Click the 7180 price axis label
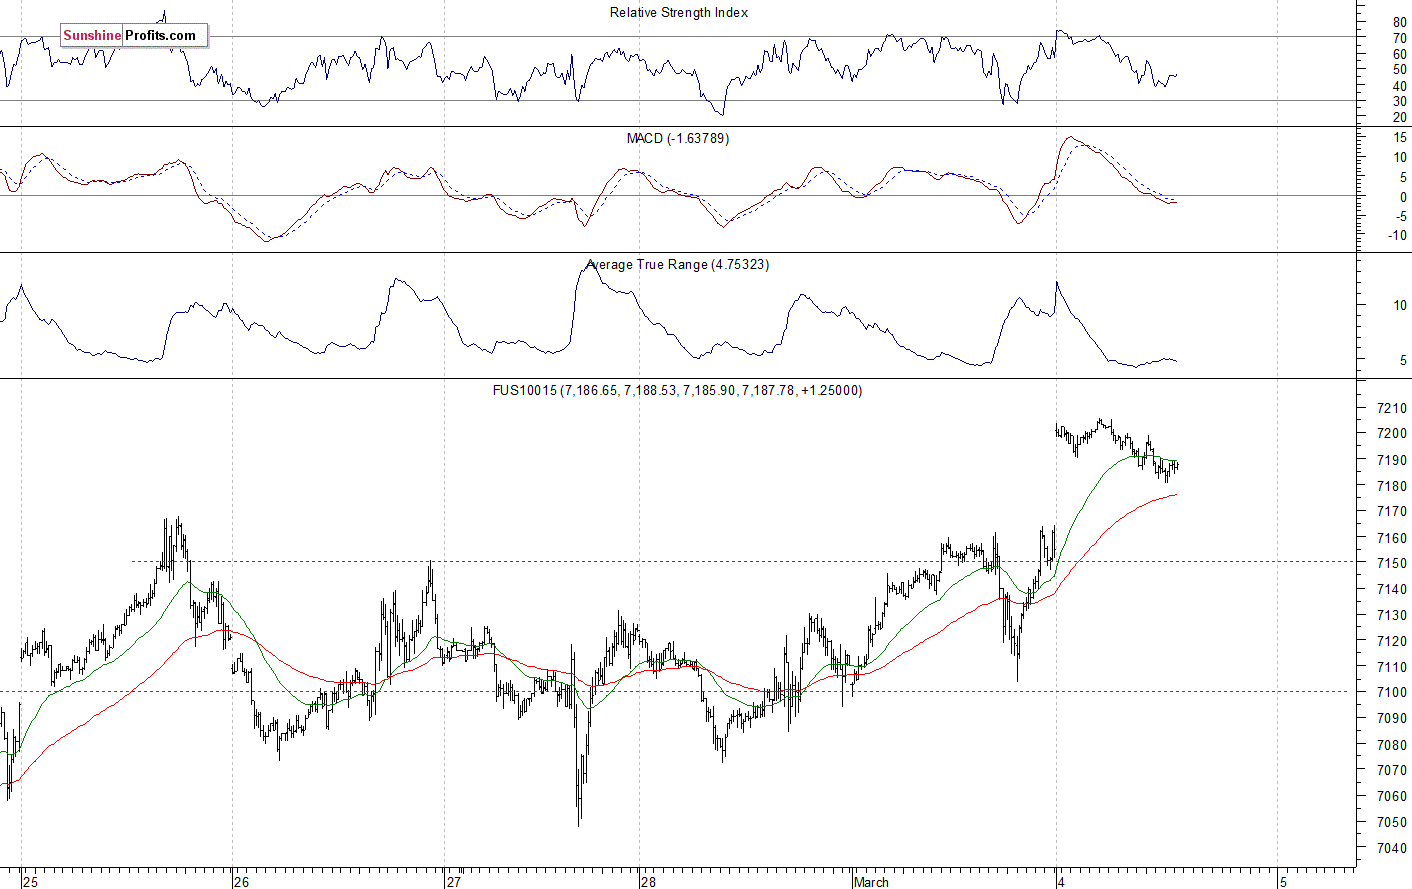The height and width of the screenshot is (889, 1412). pyautogui.click(x=1392, y=486)
